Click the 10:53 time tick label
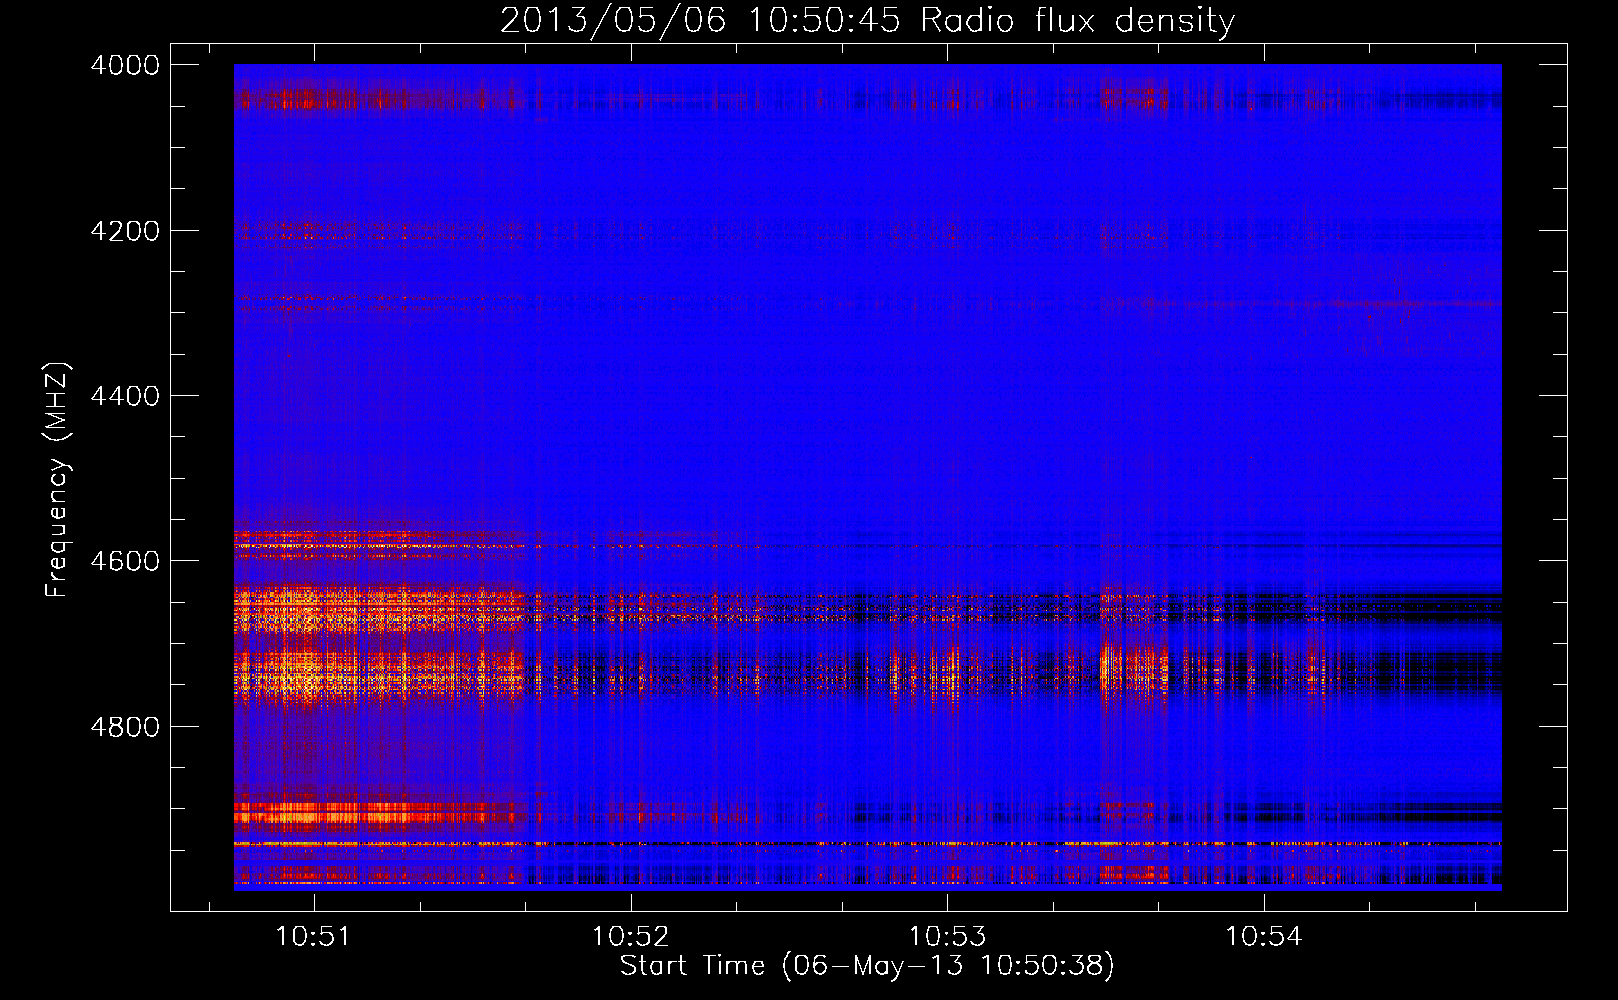This screenshot has width=1618, height=1000. 947,937
